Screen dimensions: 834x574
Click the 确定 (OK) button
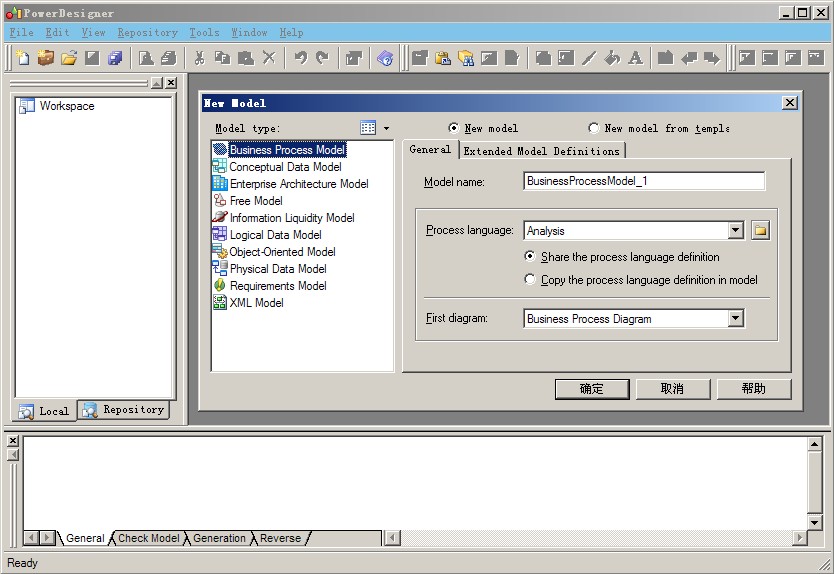pyautogui.click(x=592, y=389)
